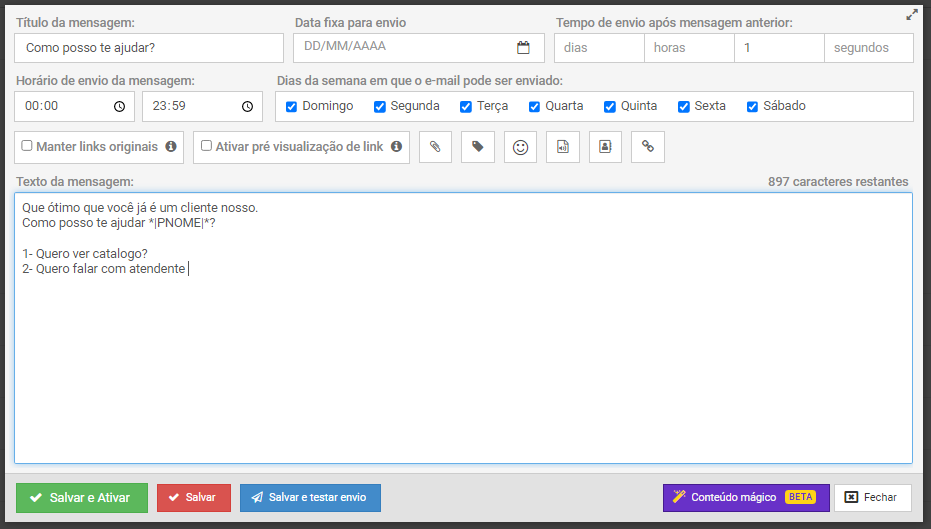This screenshot has width=931, height=529.
Task: Uncheck the Domingo checkbox
Action: tap(292, 106)
